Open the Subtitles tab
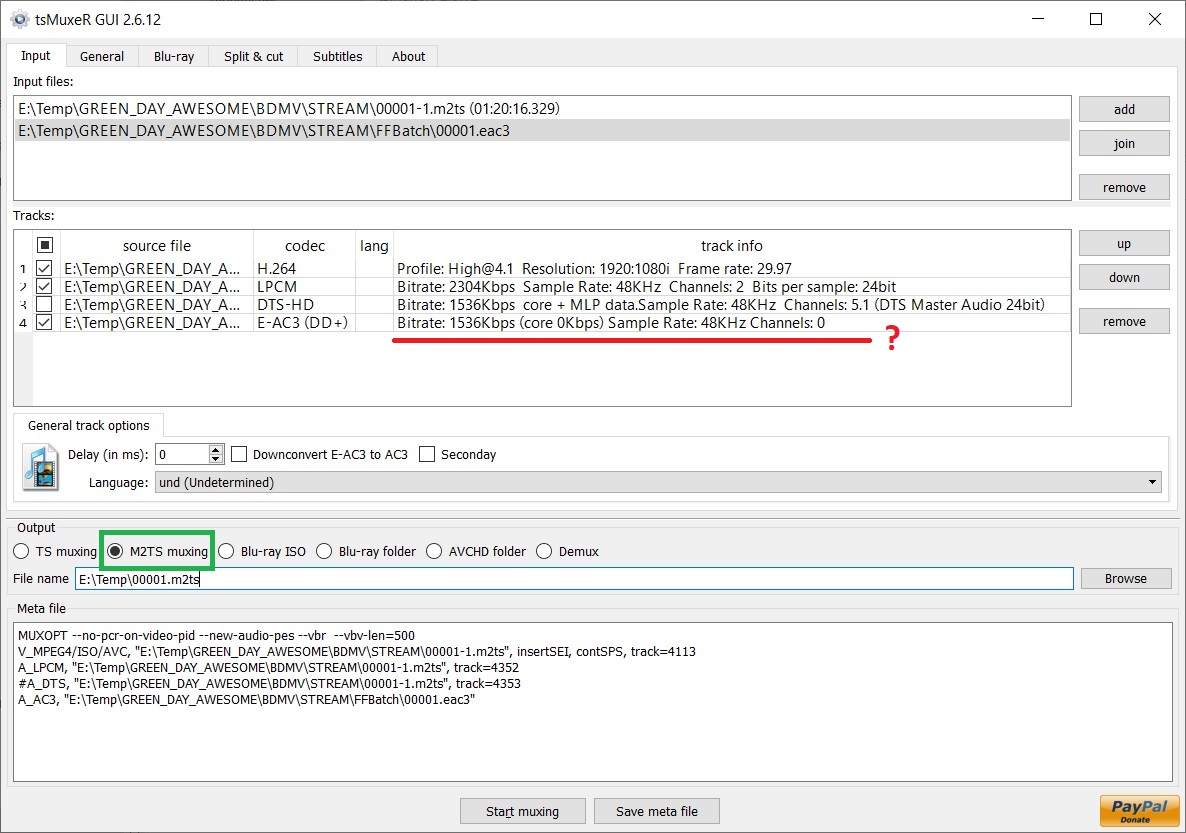 338,56
